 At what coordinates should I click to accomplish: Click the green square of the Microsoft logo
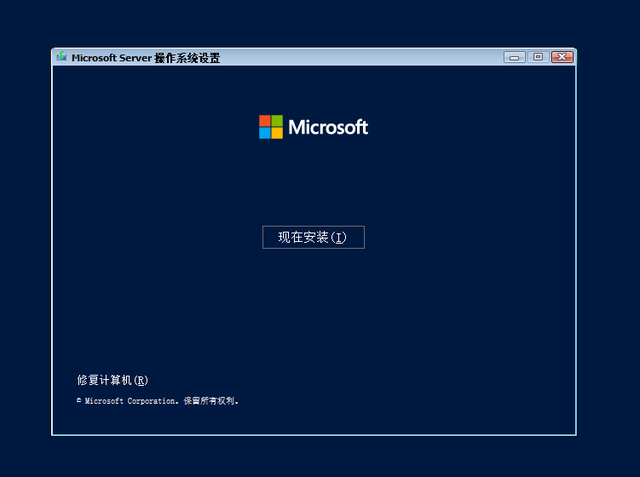pos(277,121)
